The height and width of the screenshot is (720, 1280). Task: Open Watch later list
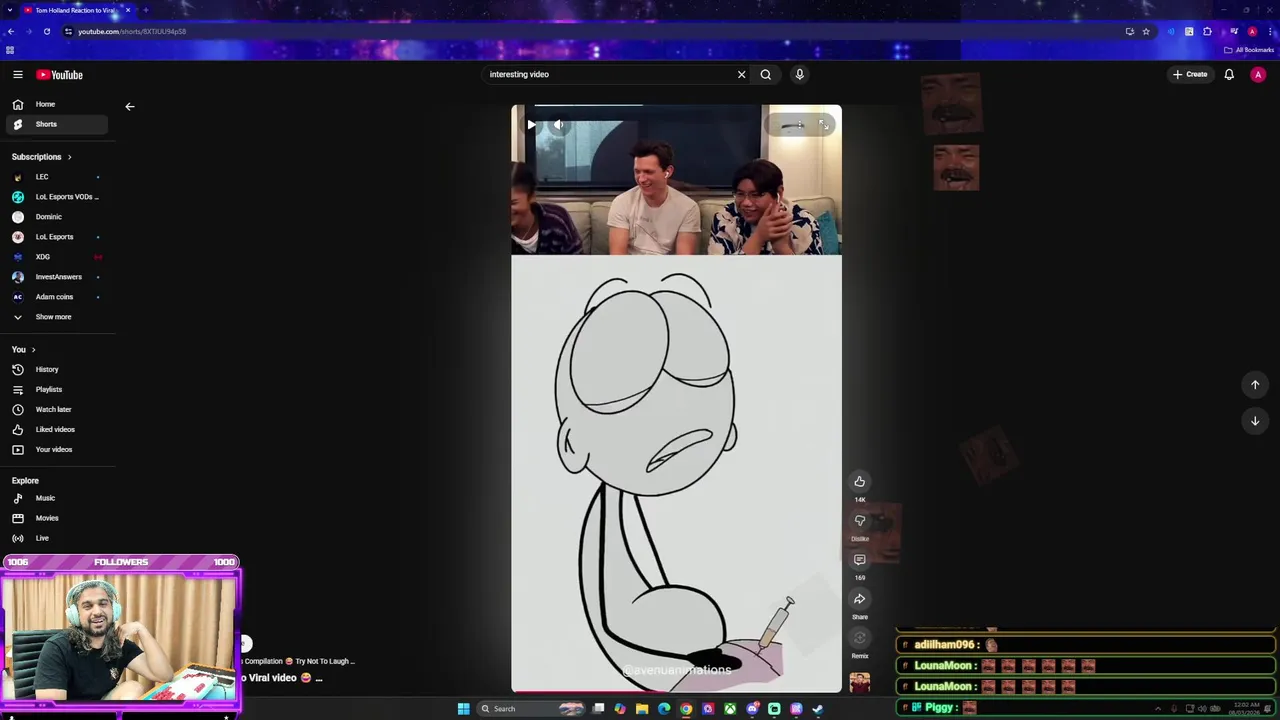pos(57,410)
